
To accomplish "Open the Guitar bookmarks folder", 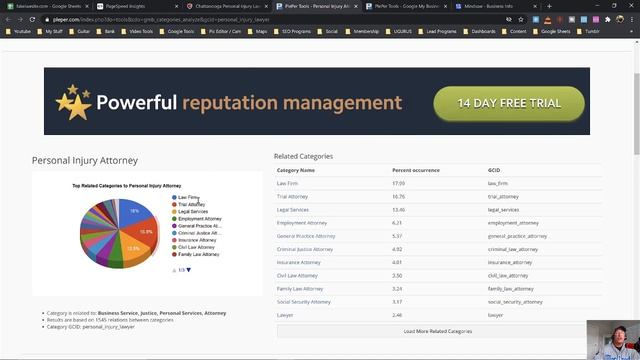I will (x=80, y=31).
